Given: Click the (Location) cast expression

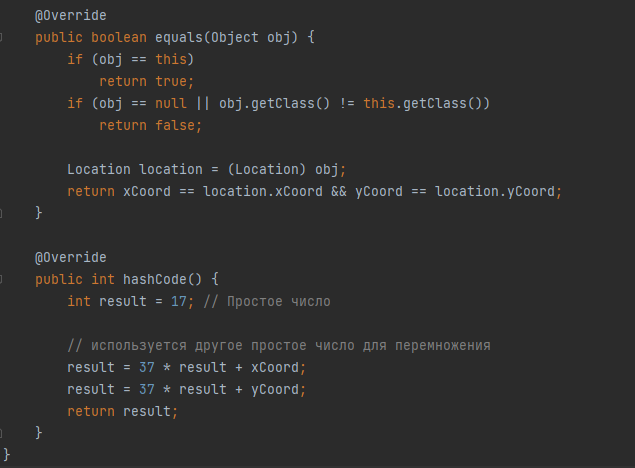Looking at the screenshot, I should 266,169.
